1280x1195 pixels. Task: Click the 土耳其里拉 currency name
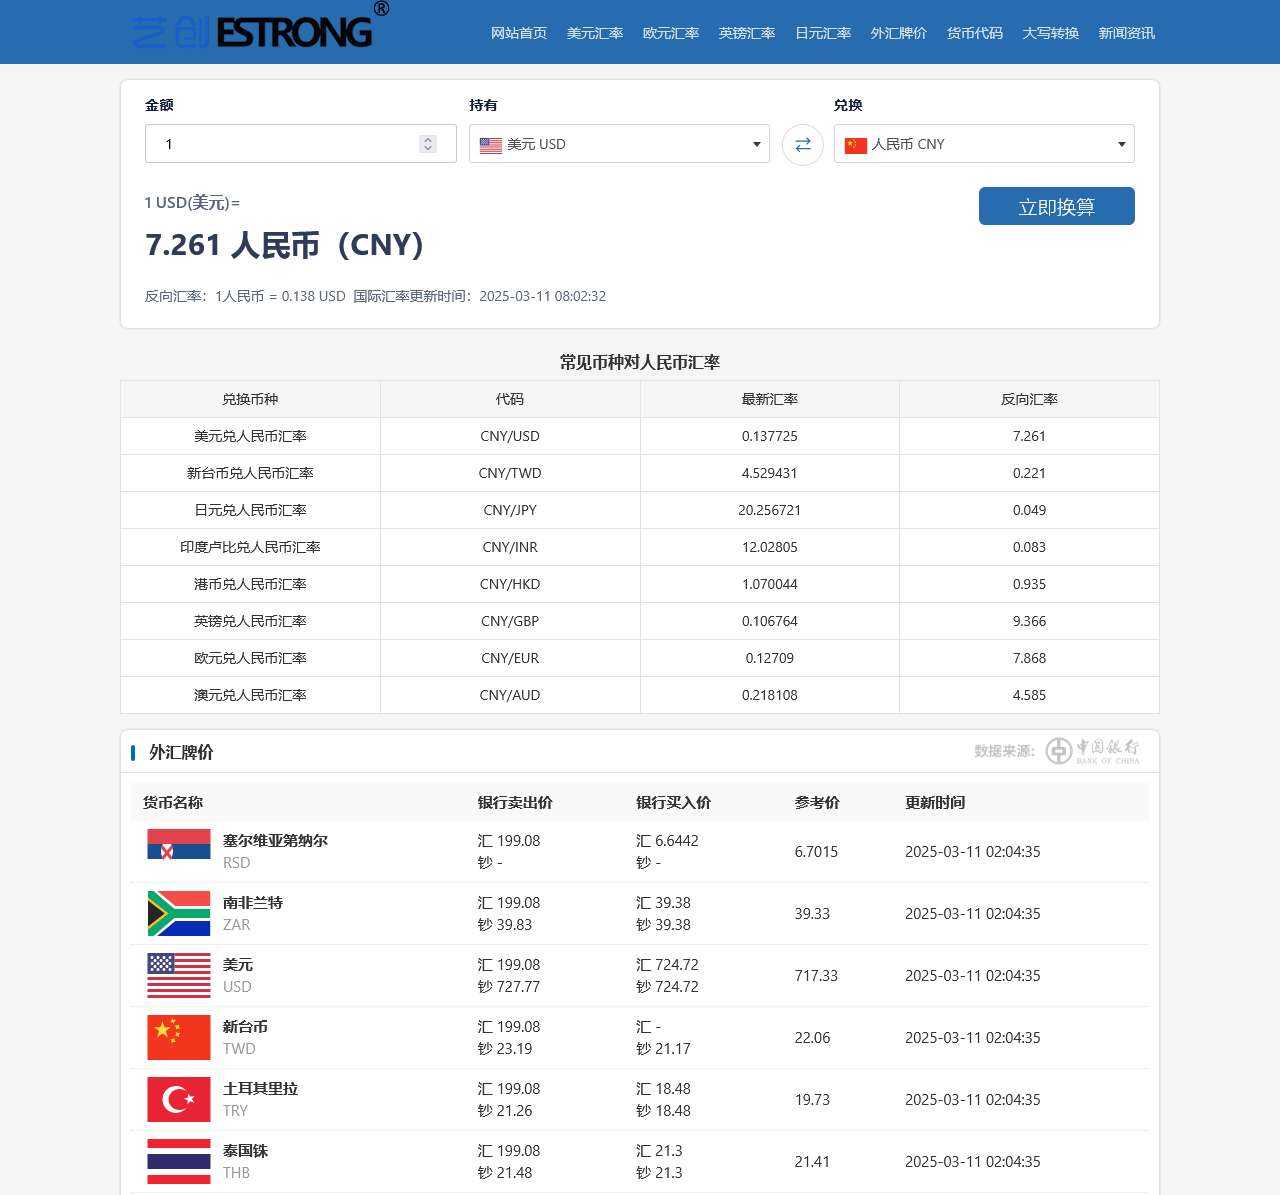pyautogui.click(x=260, y=1089)
